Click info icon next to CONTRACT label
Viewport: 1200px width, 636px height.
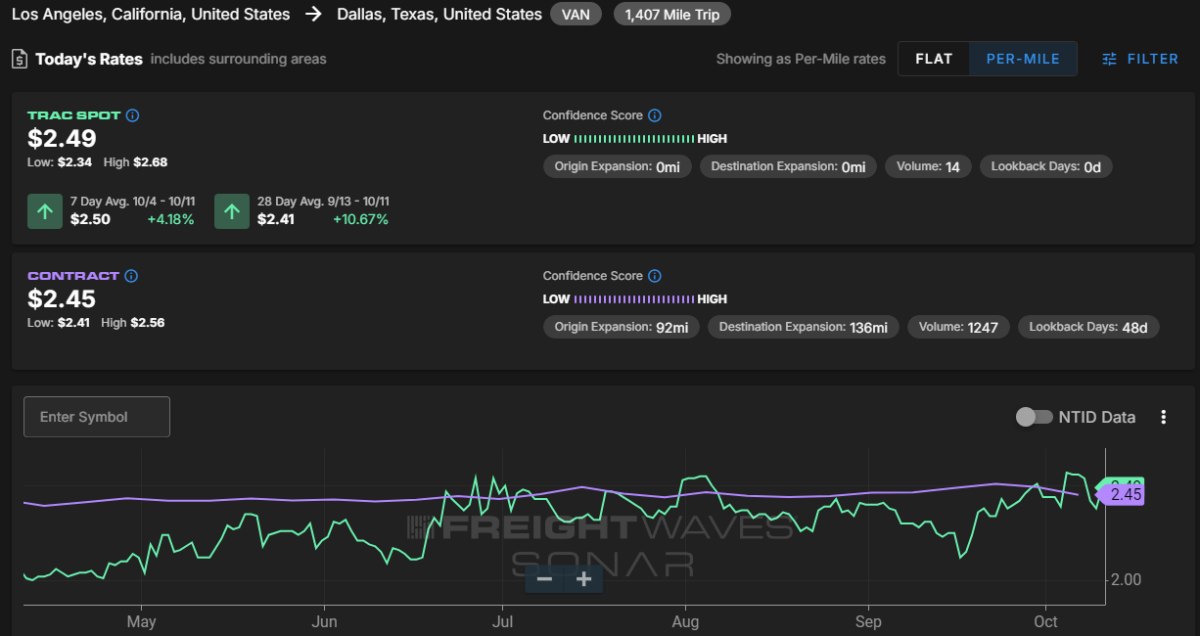(131, 276)
